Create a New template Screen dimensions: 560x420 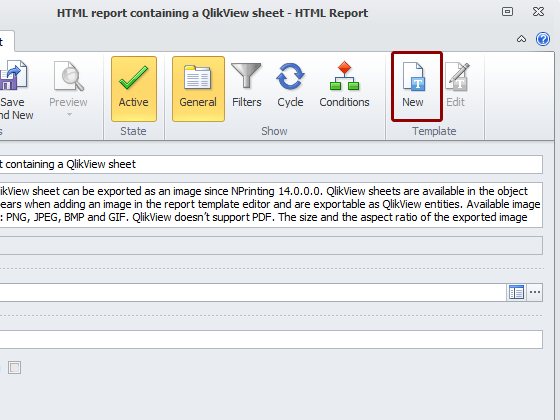[417, 86]
